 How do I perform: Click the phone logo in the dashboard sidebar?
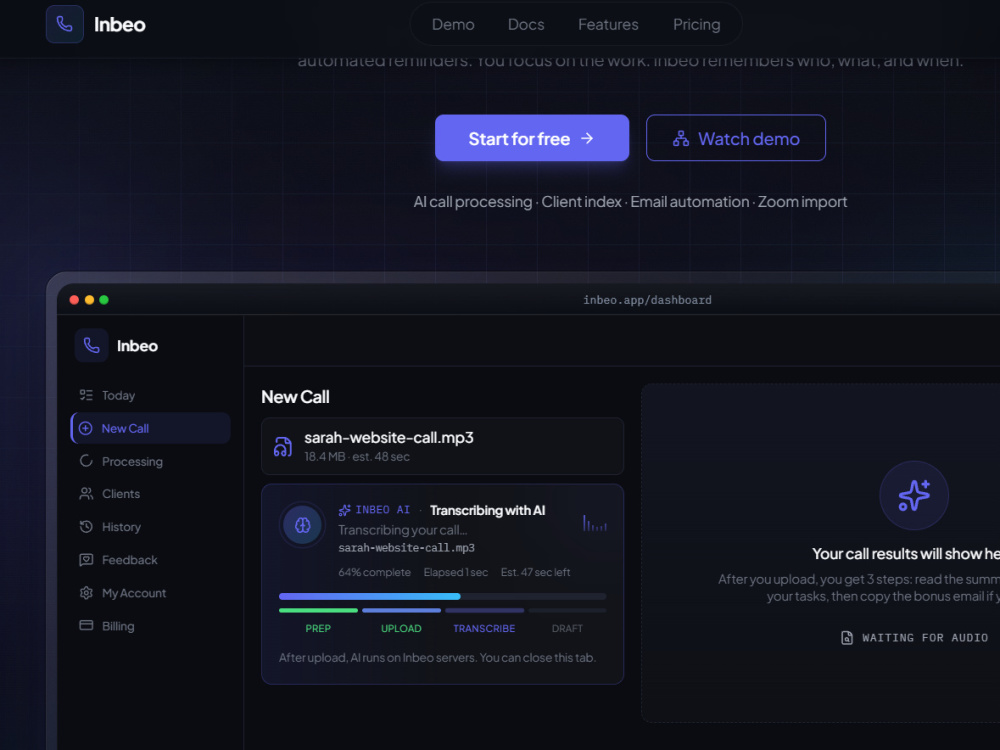(91, 346)
